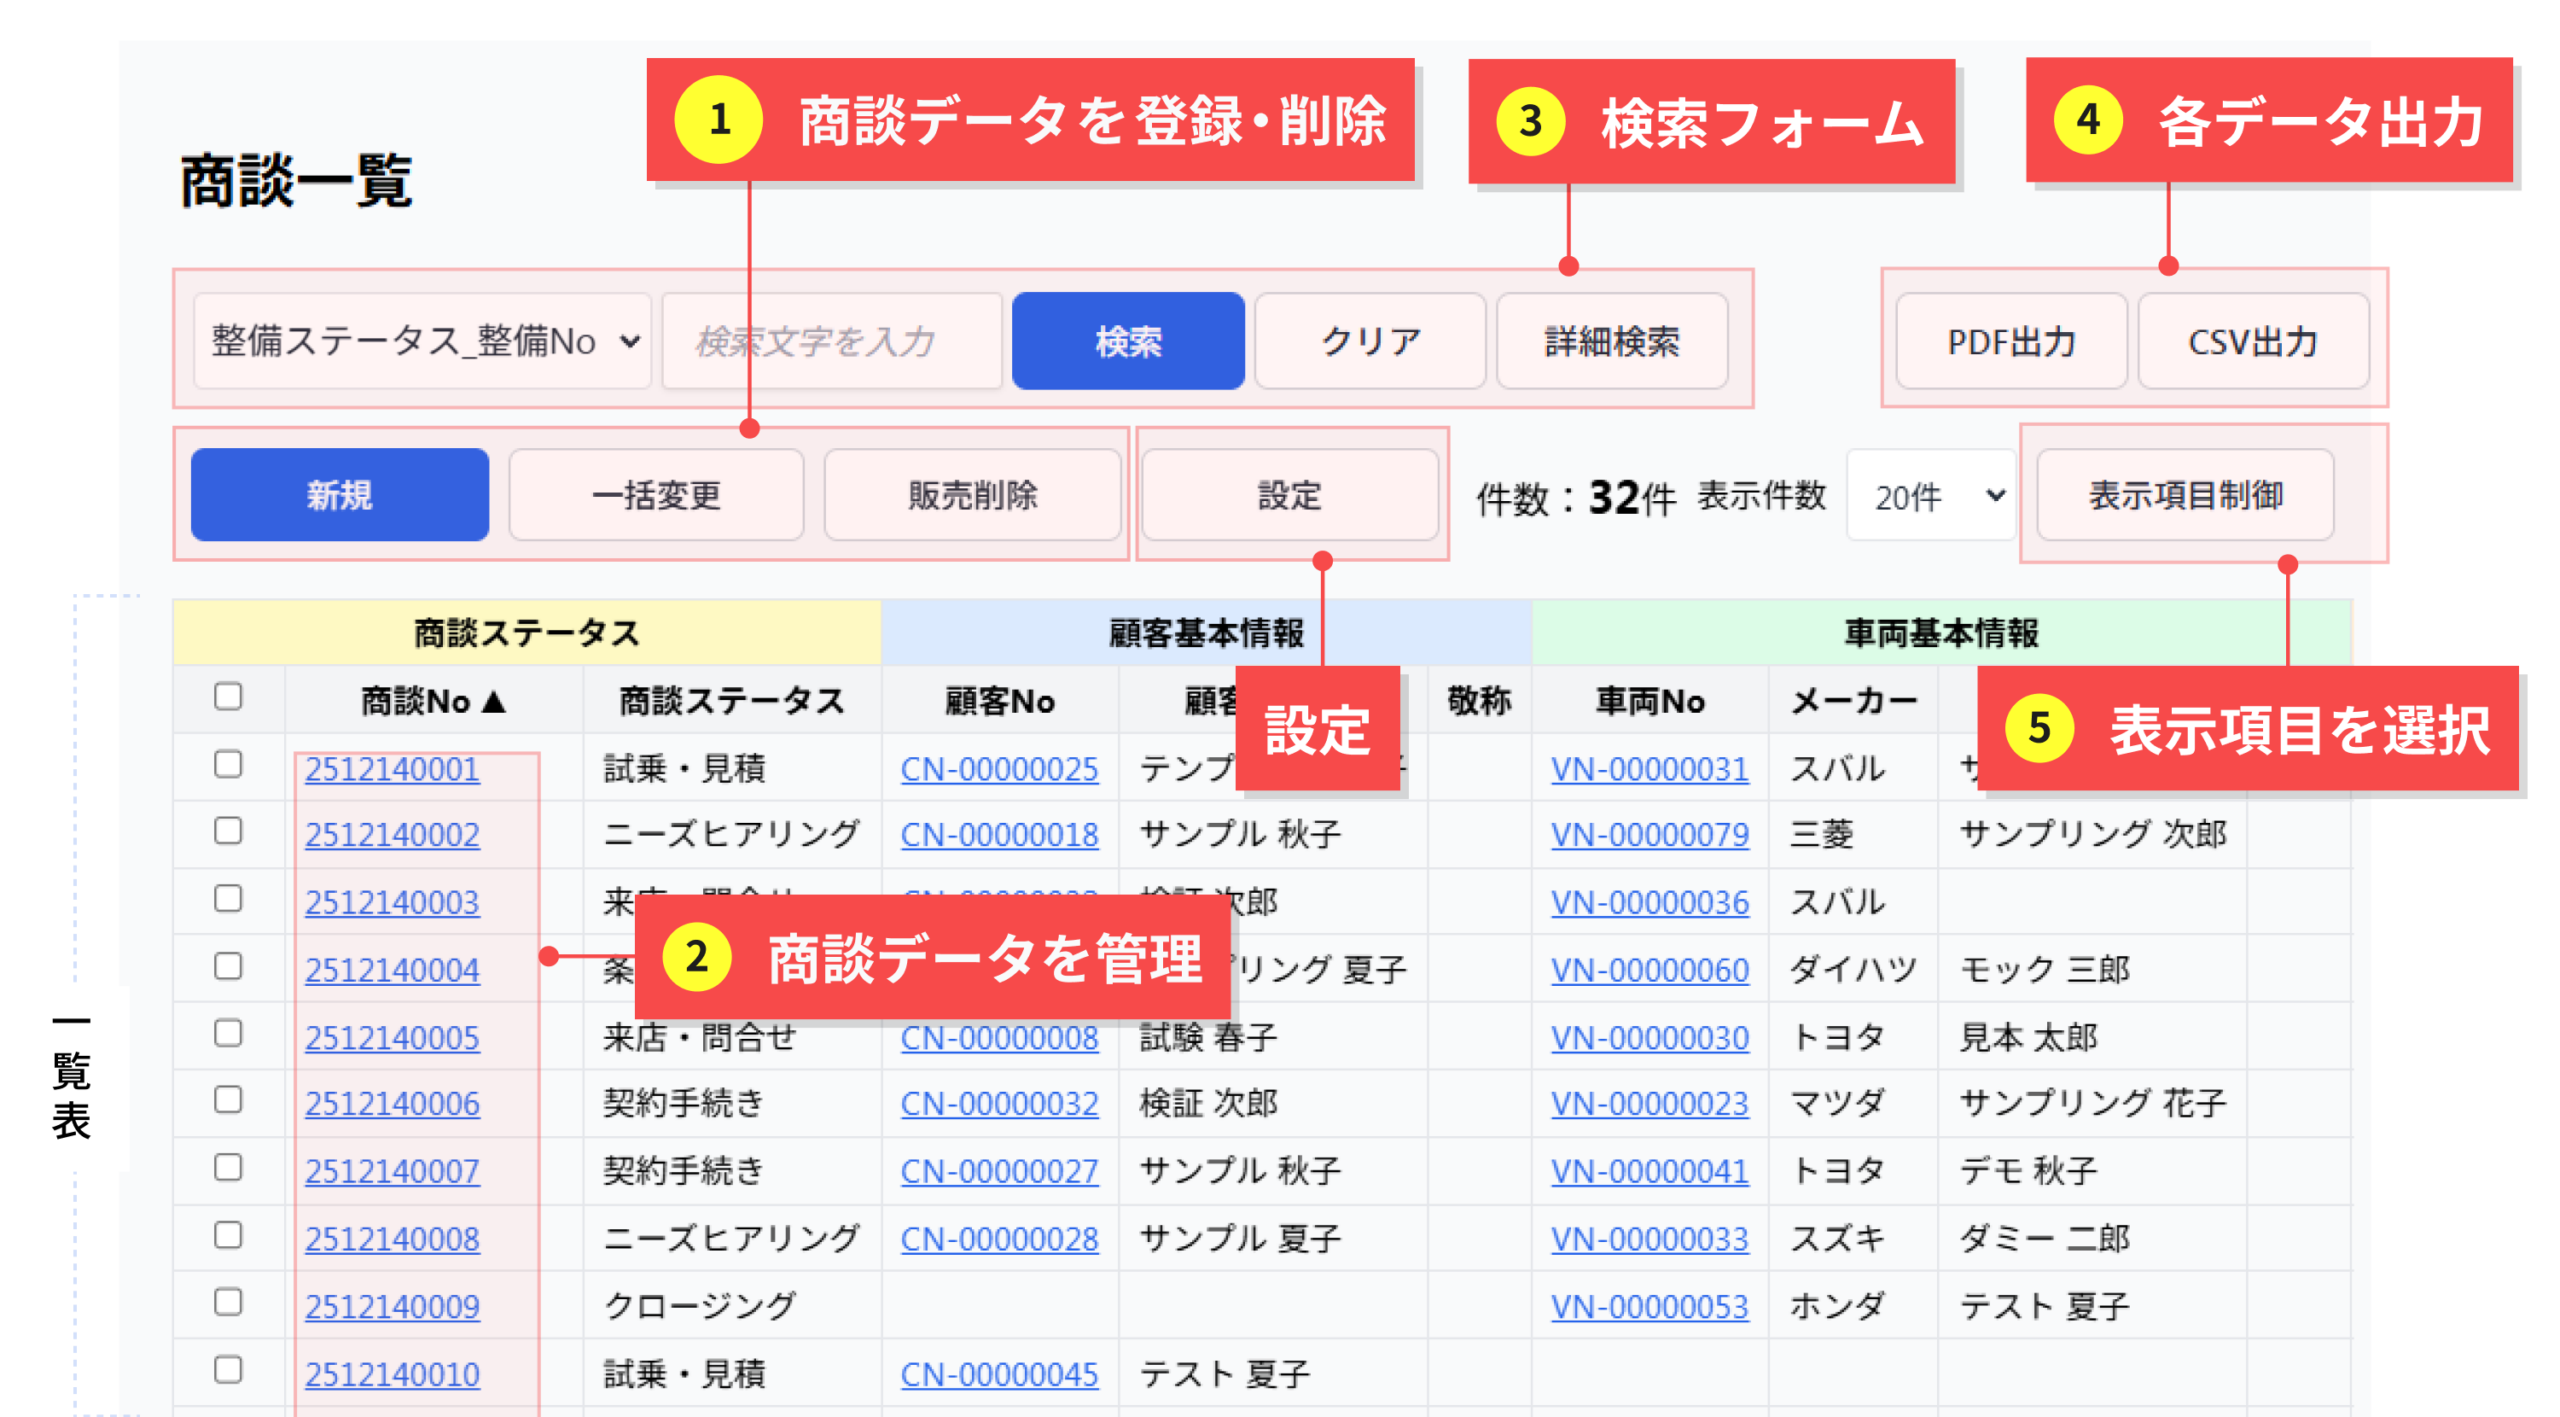The width and height of the screenshot is (2560, 1417).
Task: Open the 設定 settings button
Action: click(x=1288, y=494)
